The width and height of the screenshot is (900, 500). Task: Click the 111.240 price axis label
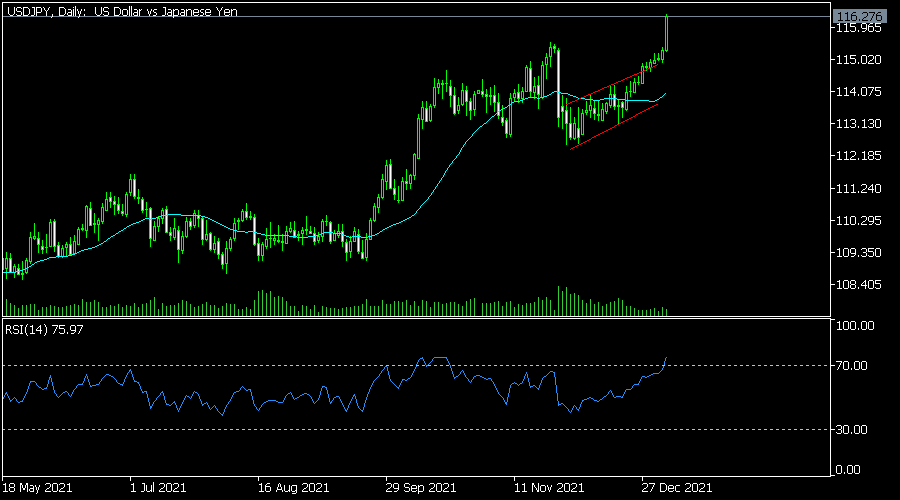point(859,189)
